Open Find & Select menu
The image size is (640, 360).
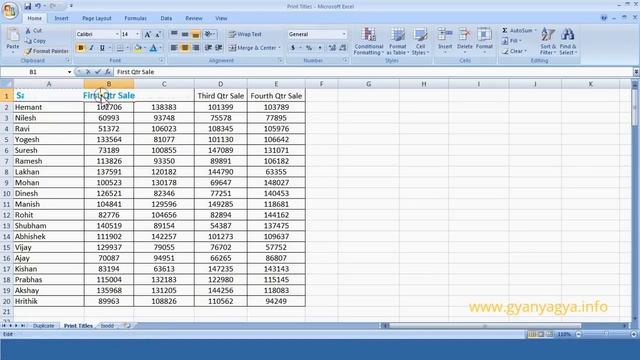pos(568,41)
